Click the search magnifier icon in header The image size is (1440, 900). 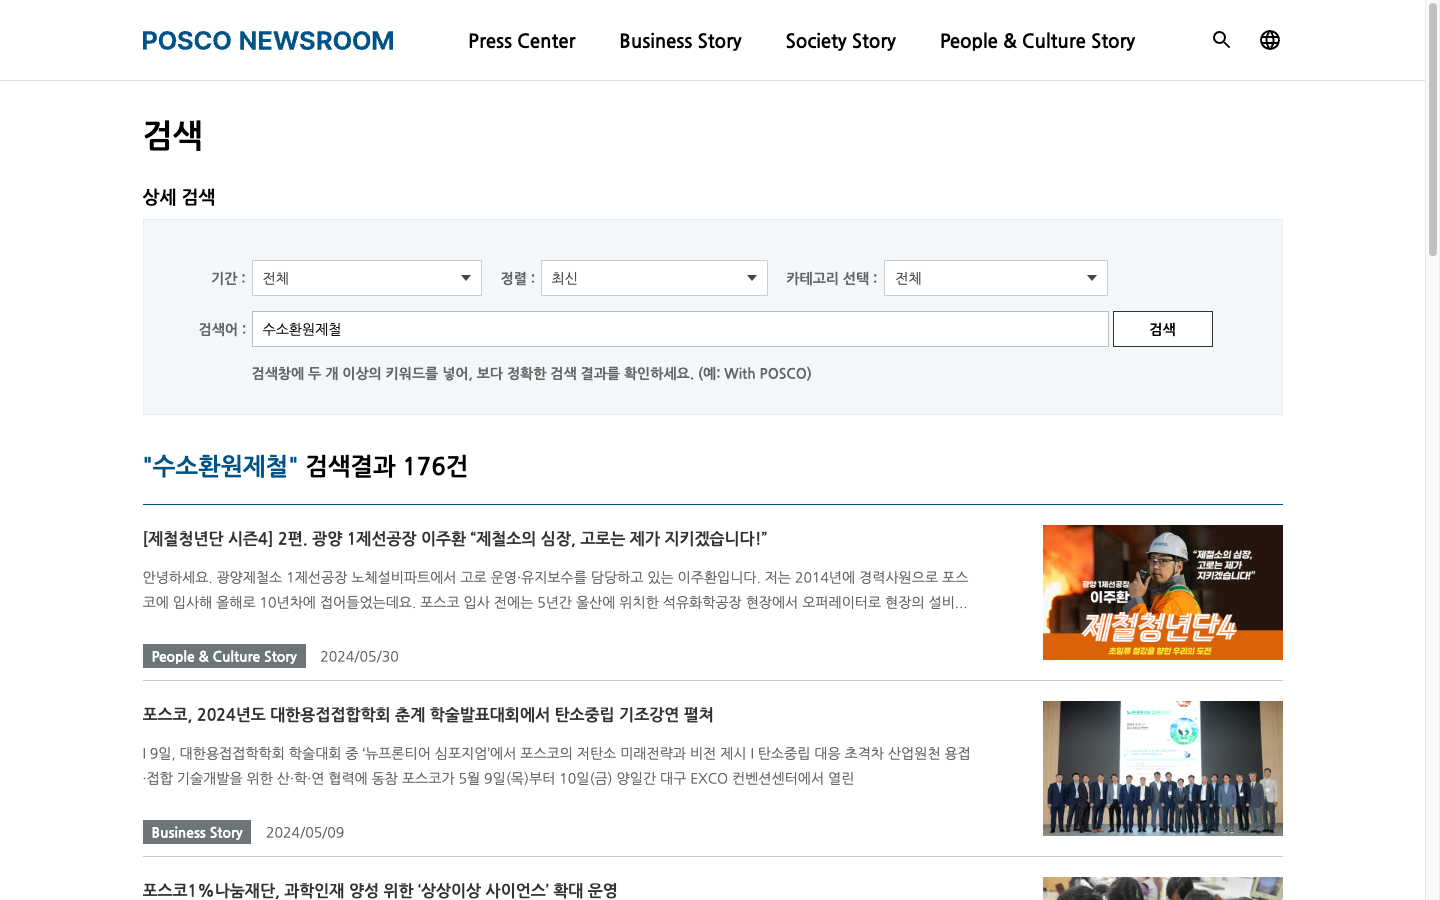pyautogui.click(x=1221, y=40)
